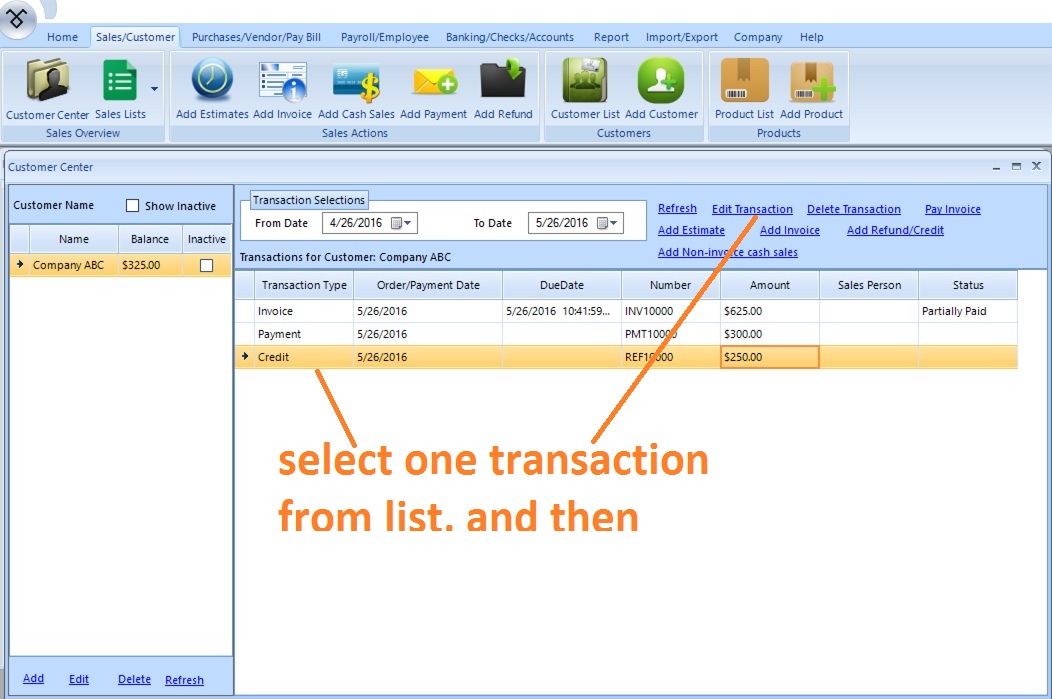Click the Add Cash Sales icon
Screen dimensions: 1052x699
(356, 82)
